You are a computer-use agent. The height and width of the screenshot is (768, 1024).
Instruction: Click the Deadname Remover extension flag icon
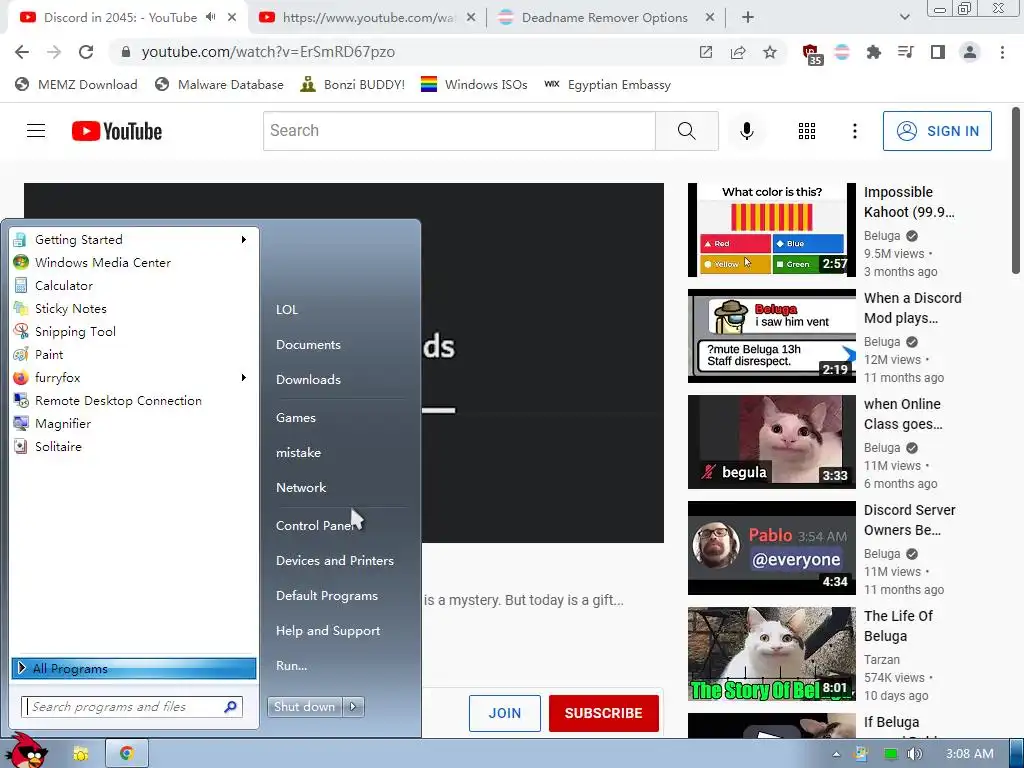pos(842,52)
